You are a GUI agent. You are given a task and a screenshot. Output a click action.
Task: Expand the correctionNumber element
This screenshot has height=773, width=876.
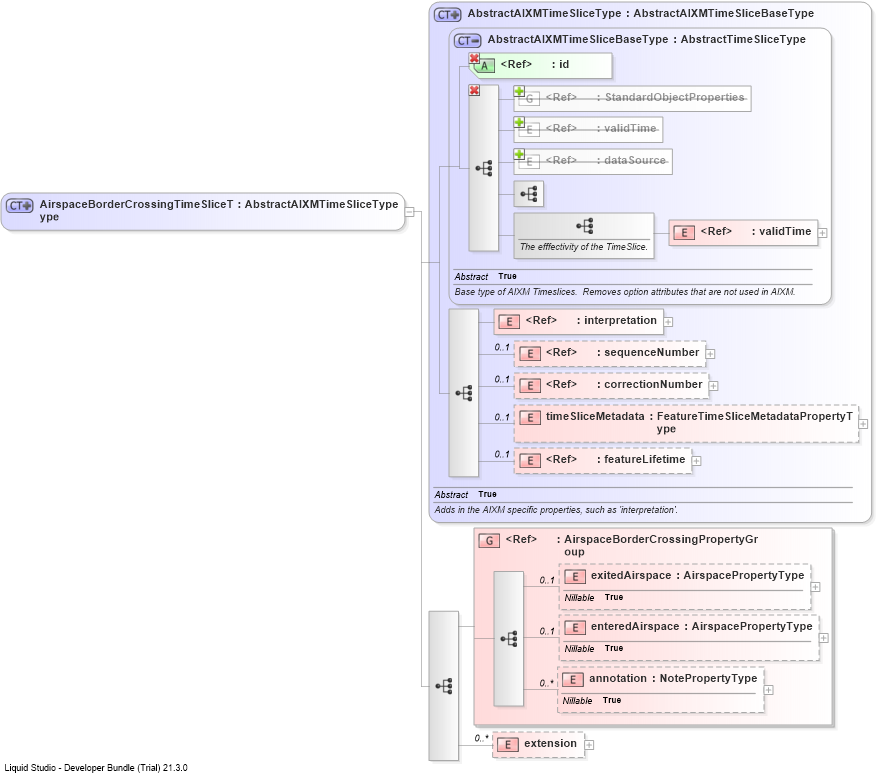pyautogui.click(x=713, y=385)
